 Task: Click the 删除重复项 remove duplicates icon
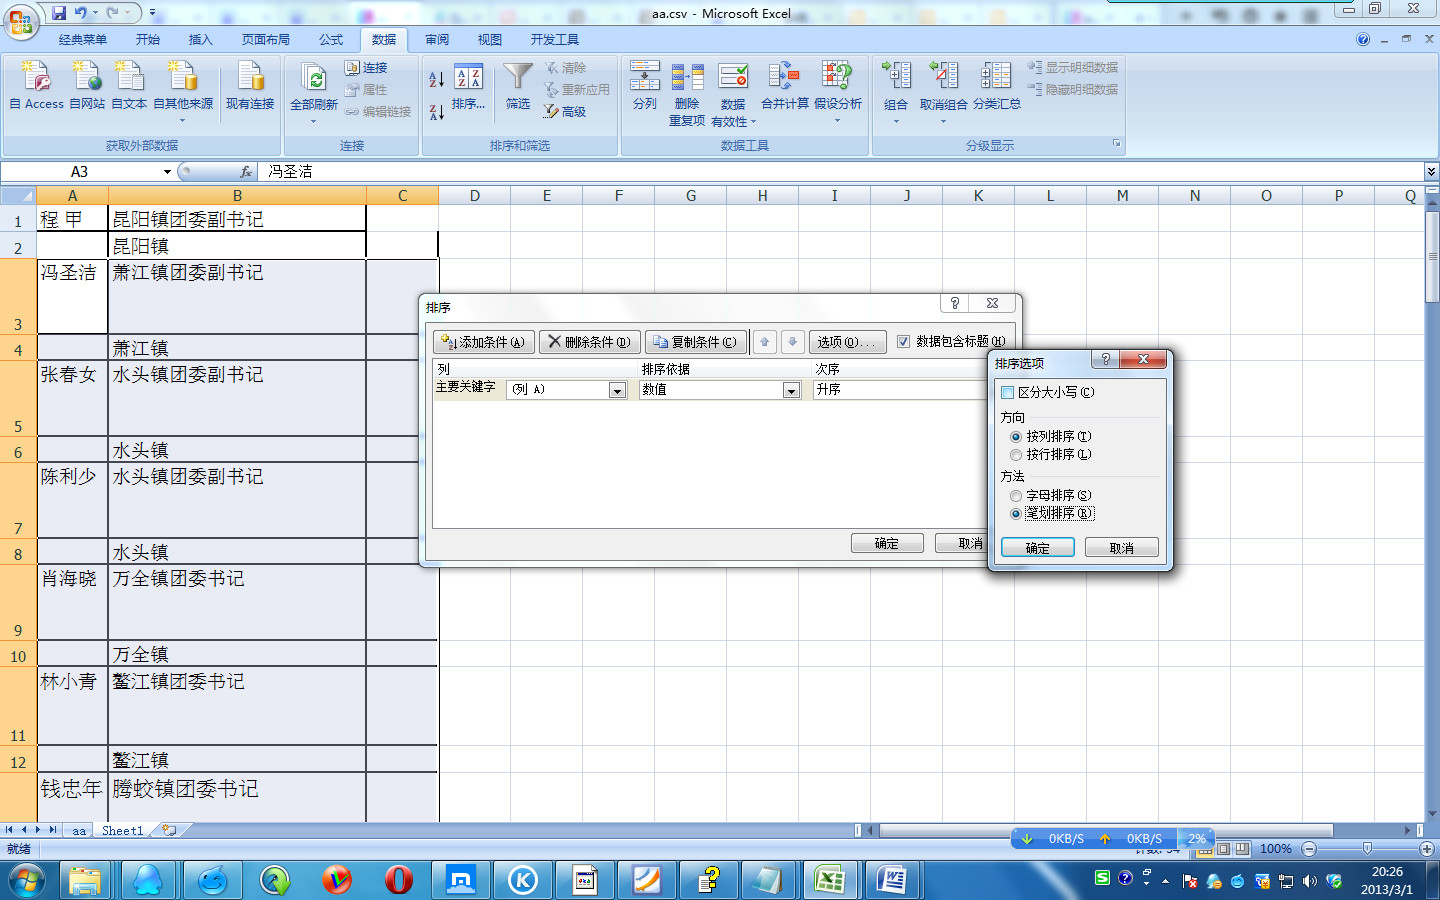(687, 77)
